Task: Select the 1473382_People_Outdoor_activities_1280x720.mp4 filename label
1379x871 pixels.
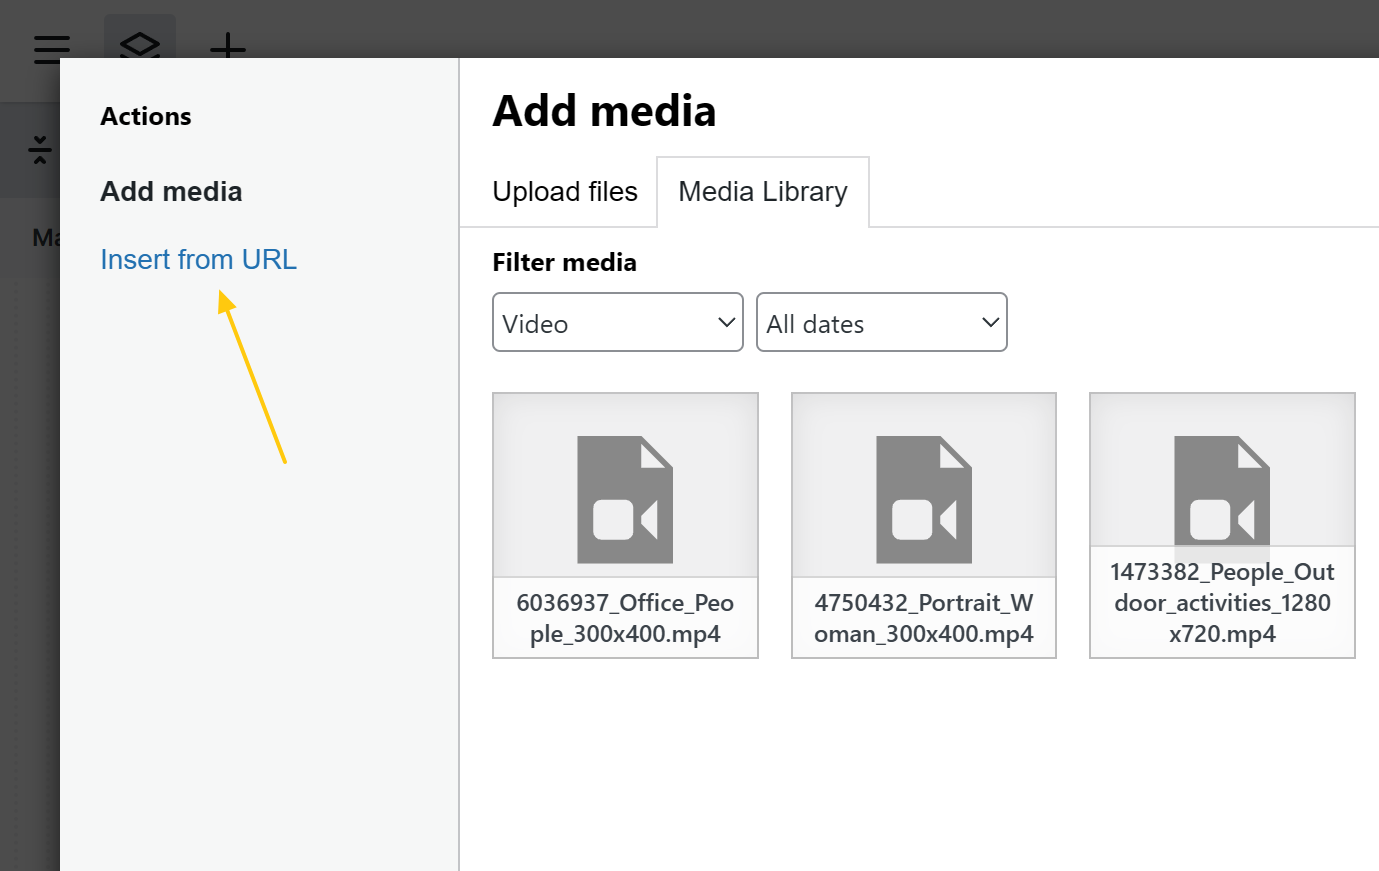Action: [1221, 603]
